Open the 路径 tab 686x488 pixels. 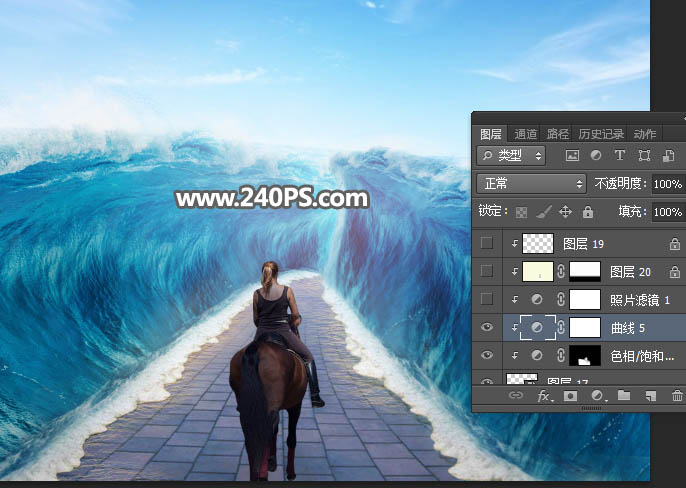pyautogui.click(x=557, y=134)
